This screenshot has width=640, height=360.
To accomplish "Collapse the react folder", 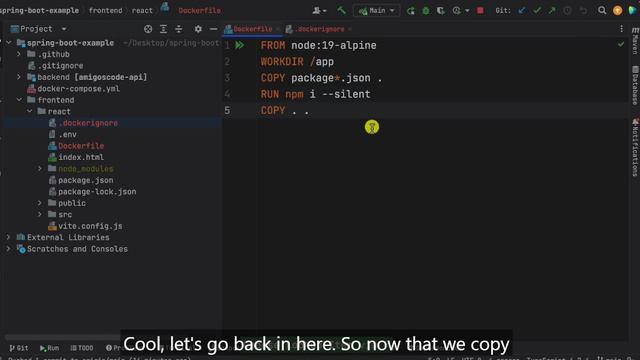I will pos(29,111).
